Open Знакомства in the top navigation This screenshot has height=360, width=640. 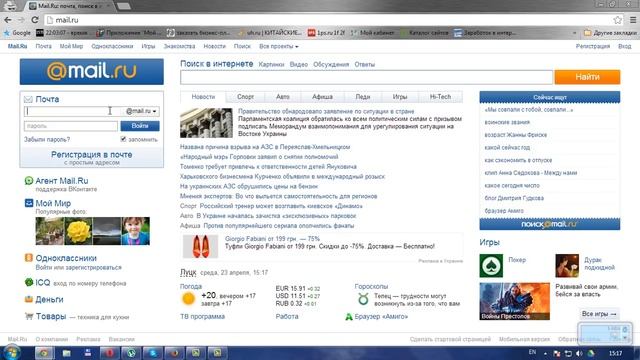(x=179, y=46)
